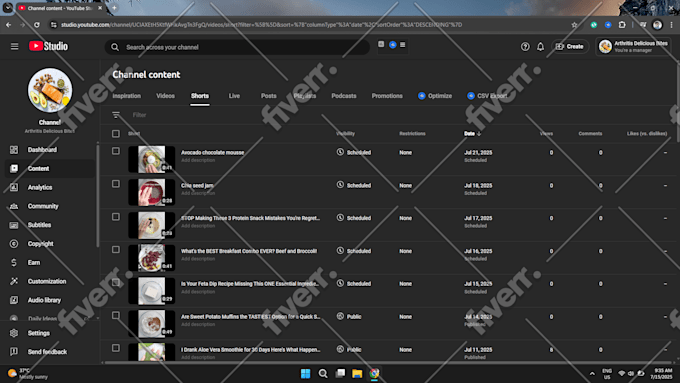Open the hamburger navigation menu
680x383 pixels.
[x=14, y=46]
